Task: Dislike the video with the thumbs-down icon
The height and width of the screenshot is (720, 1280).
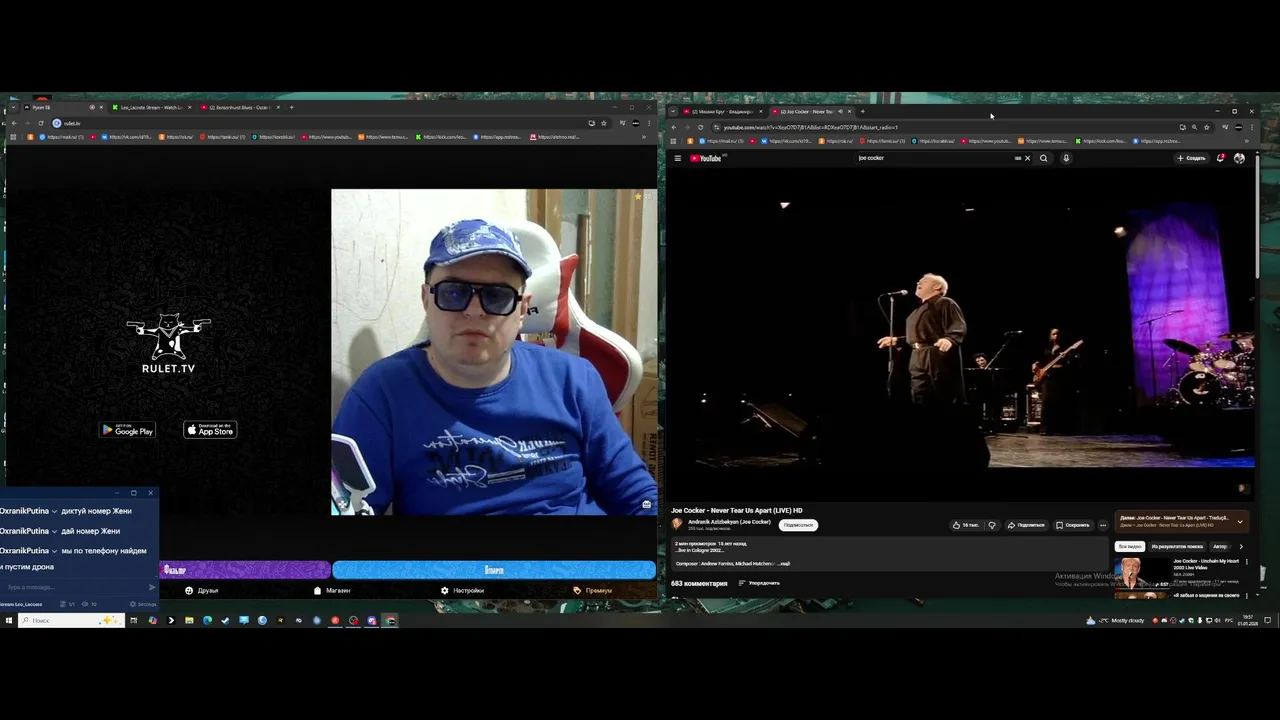Action: [x=992, y=525]
